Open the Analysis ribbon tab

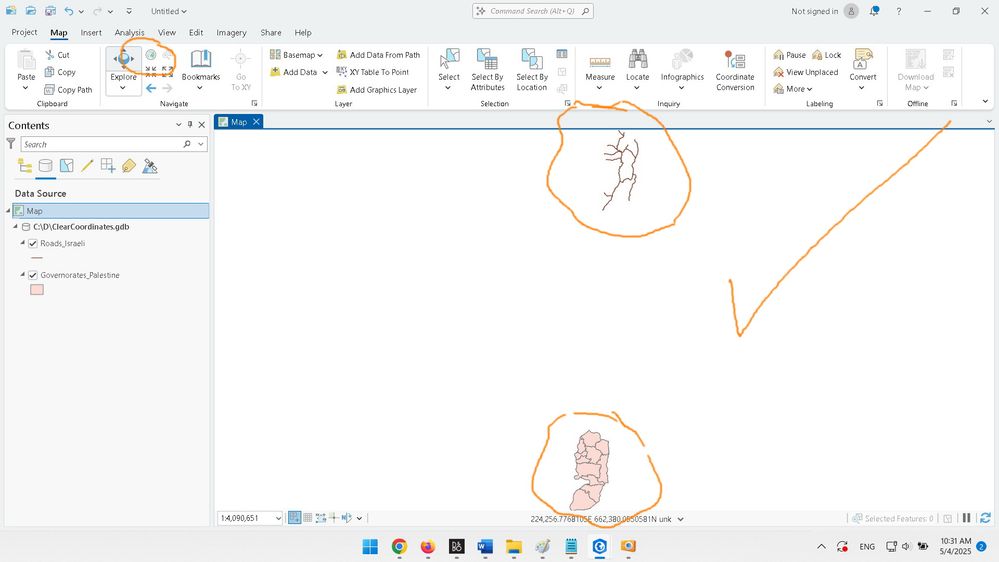pyautogui.click(x=129, y=32)
